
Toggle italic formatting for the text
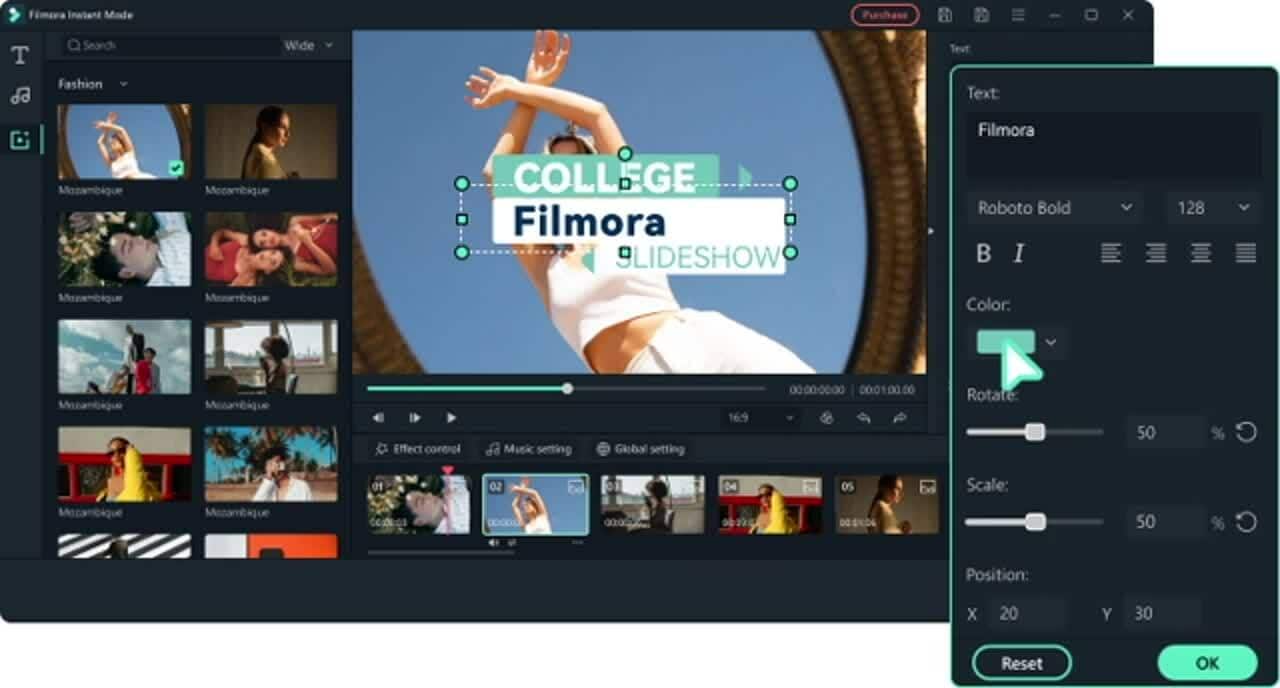point(1017,254)
